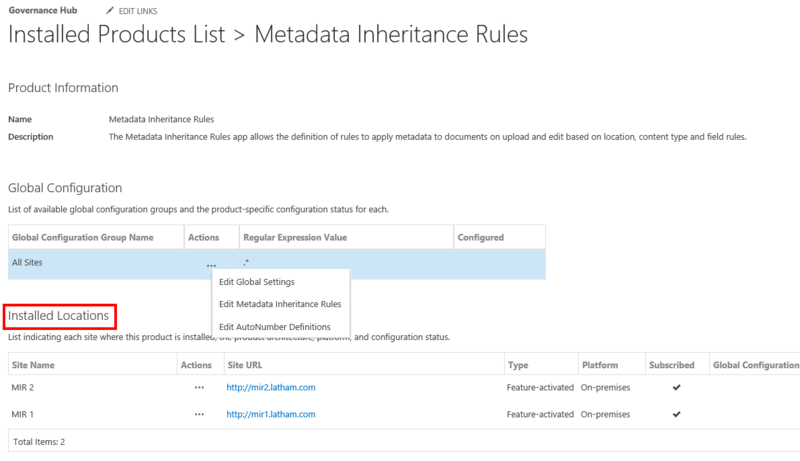Screen dimensions: 800x461
Task: Sort by the Platform column header
Action: (x=599, y=365)
